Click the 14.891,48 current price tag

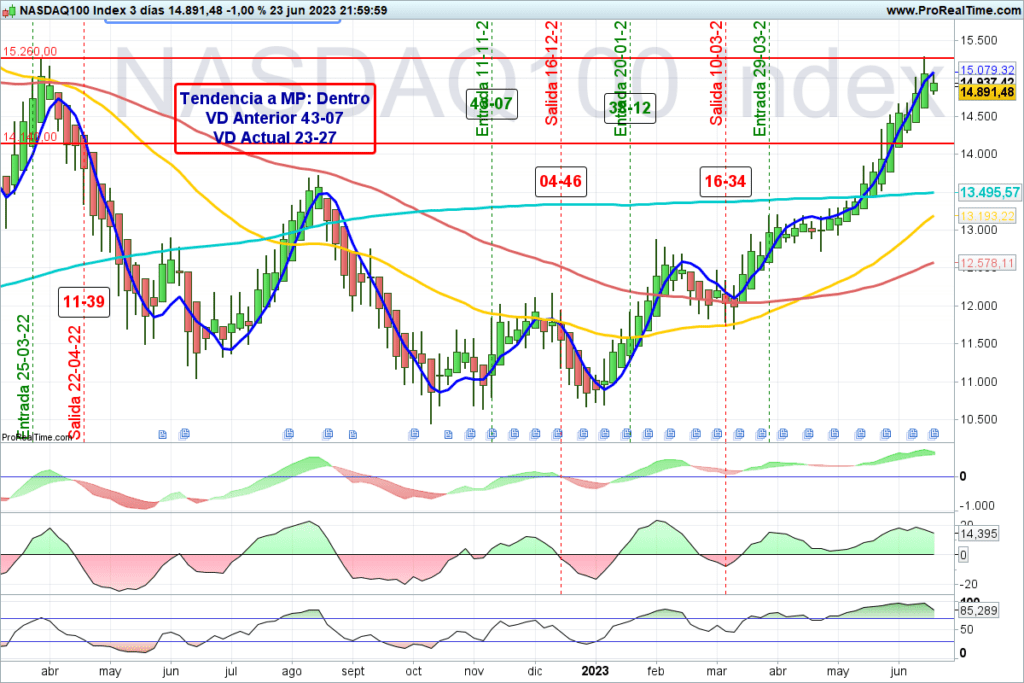pos(987,93)
